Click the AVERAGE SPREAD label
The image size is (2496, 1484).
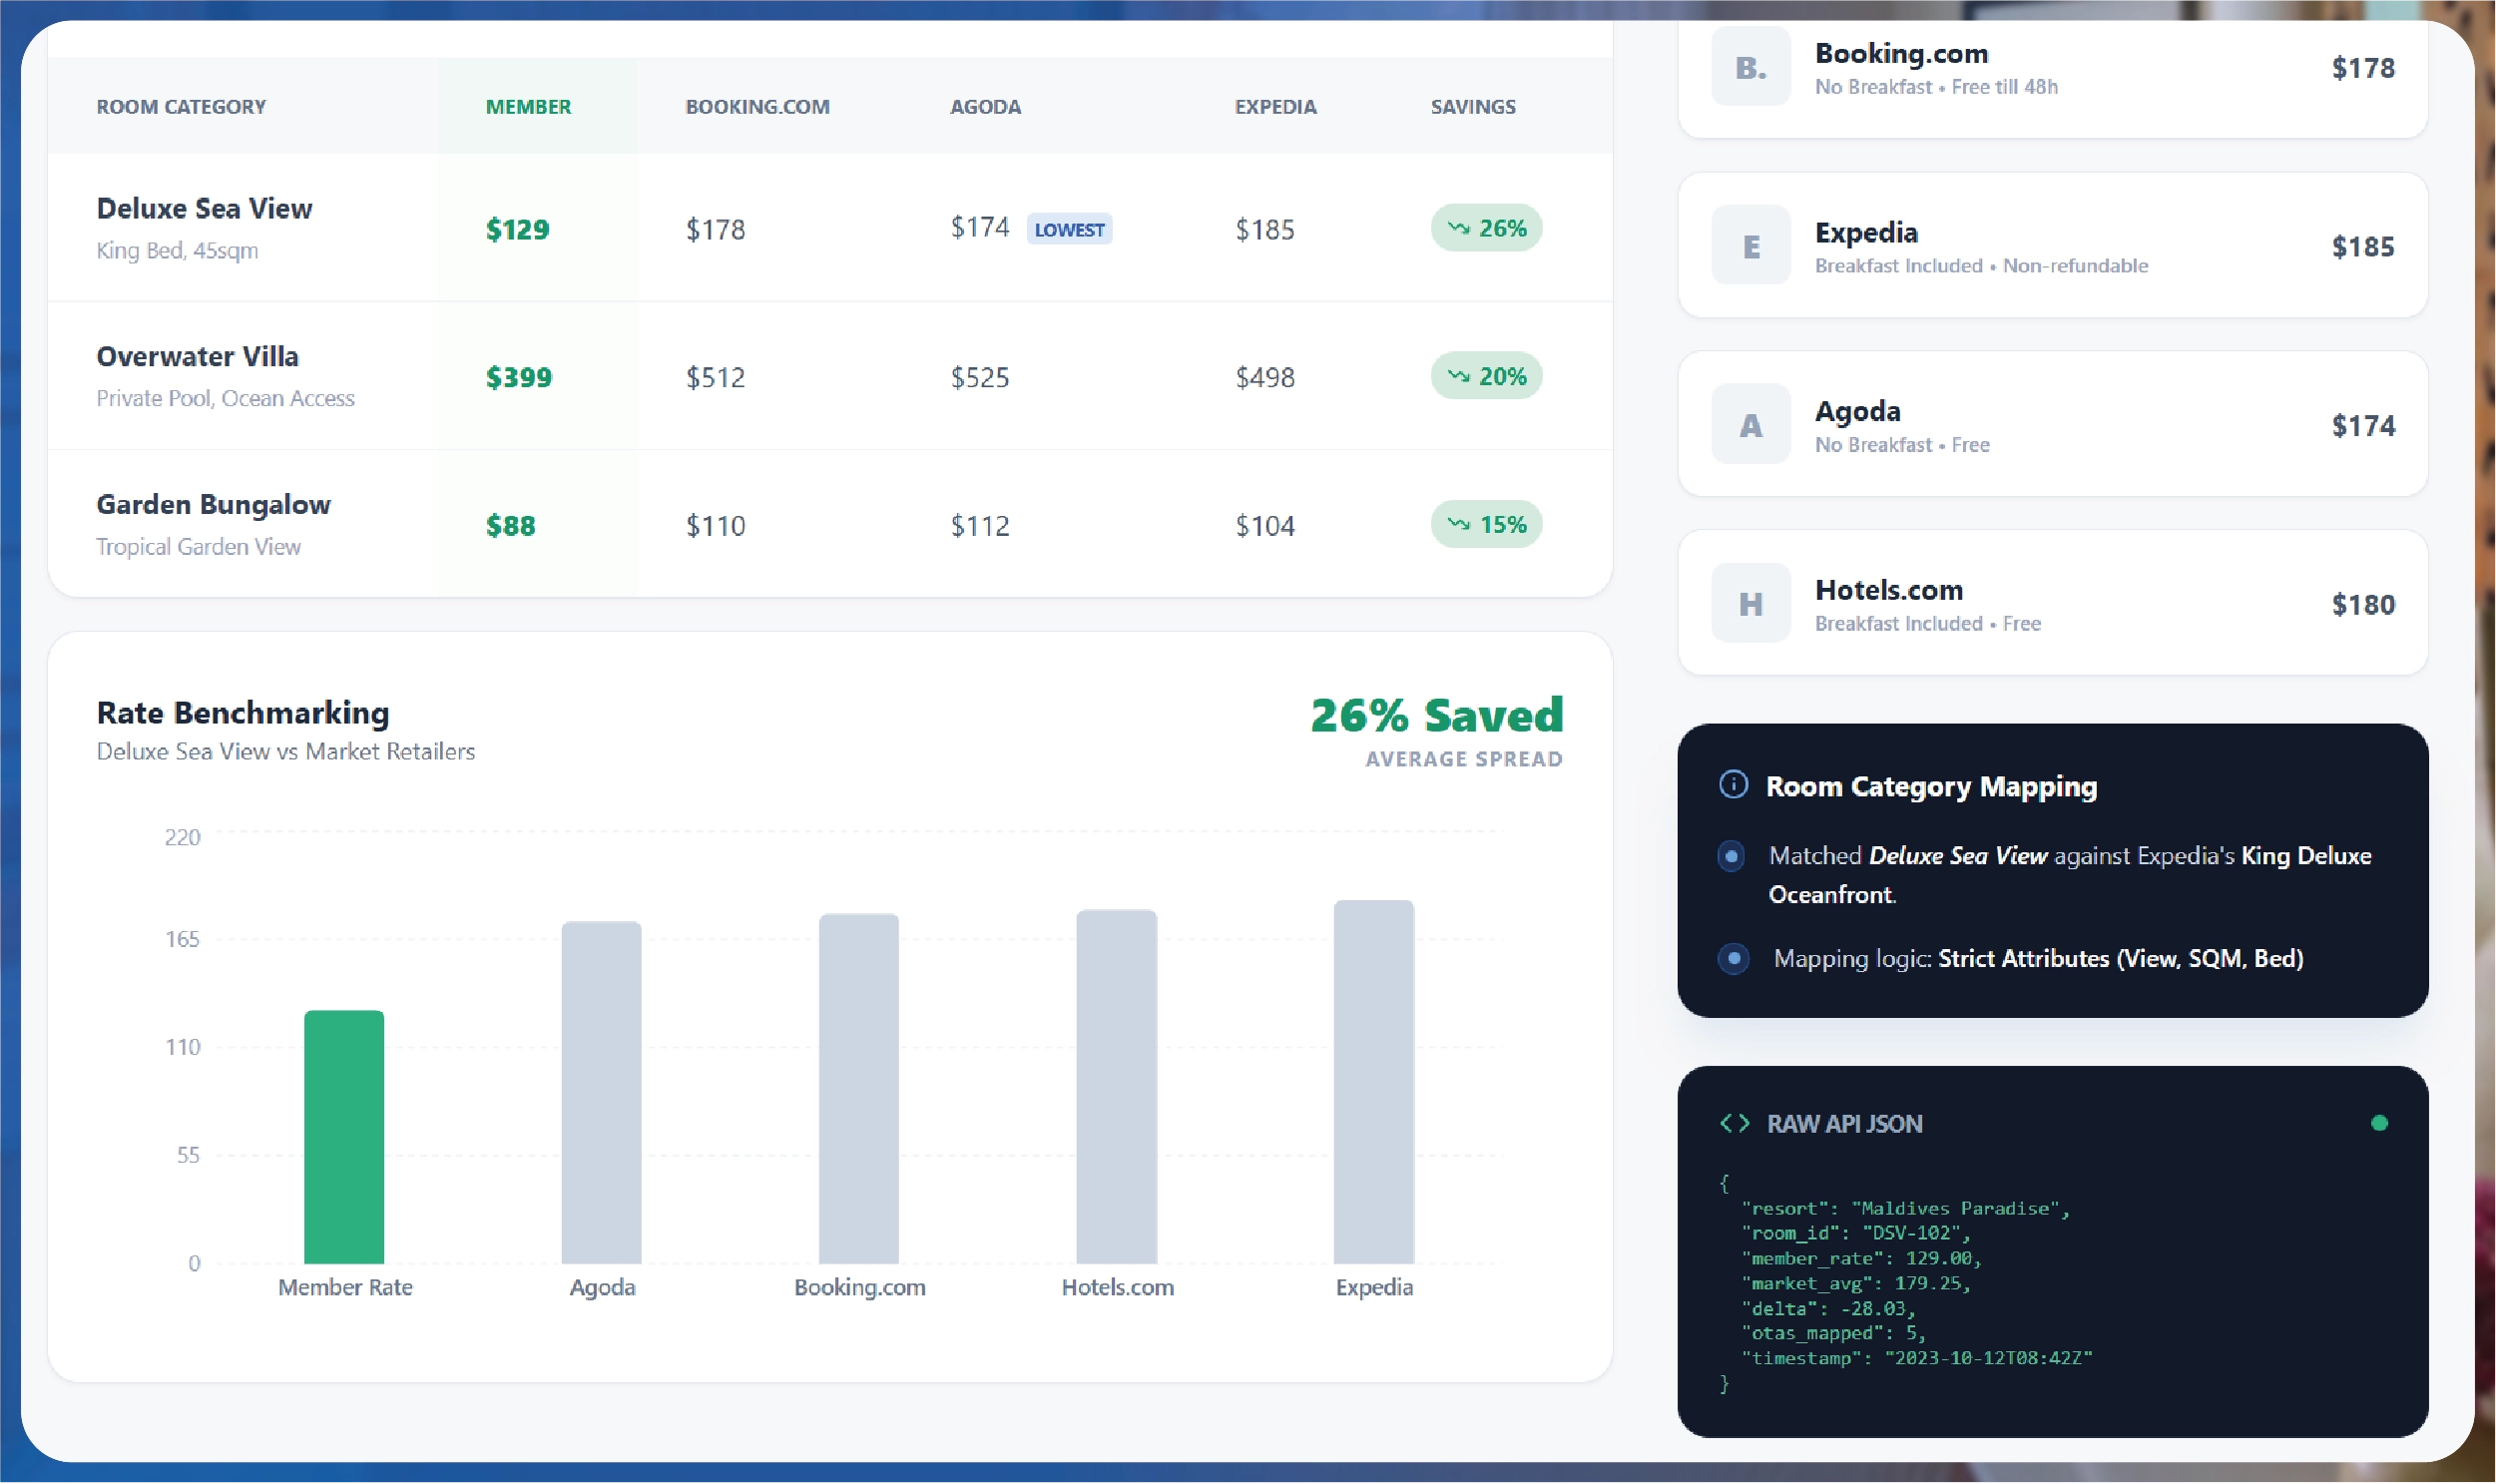coord(1464,760)
